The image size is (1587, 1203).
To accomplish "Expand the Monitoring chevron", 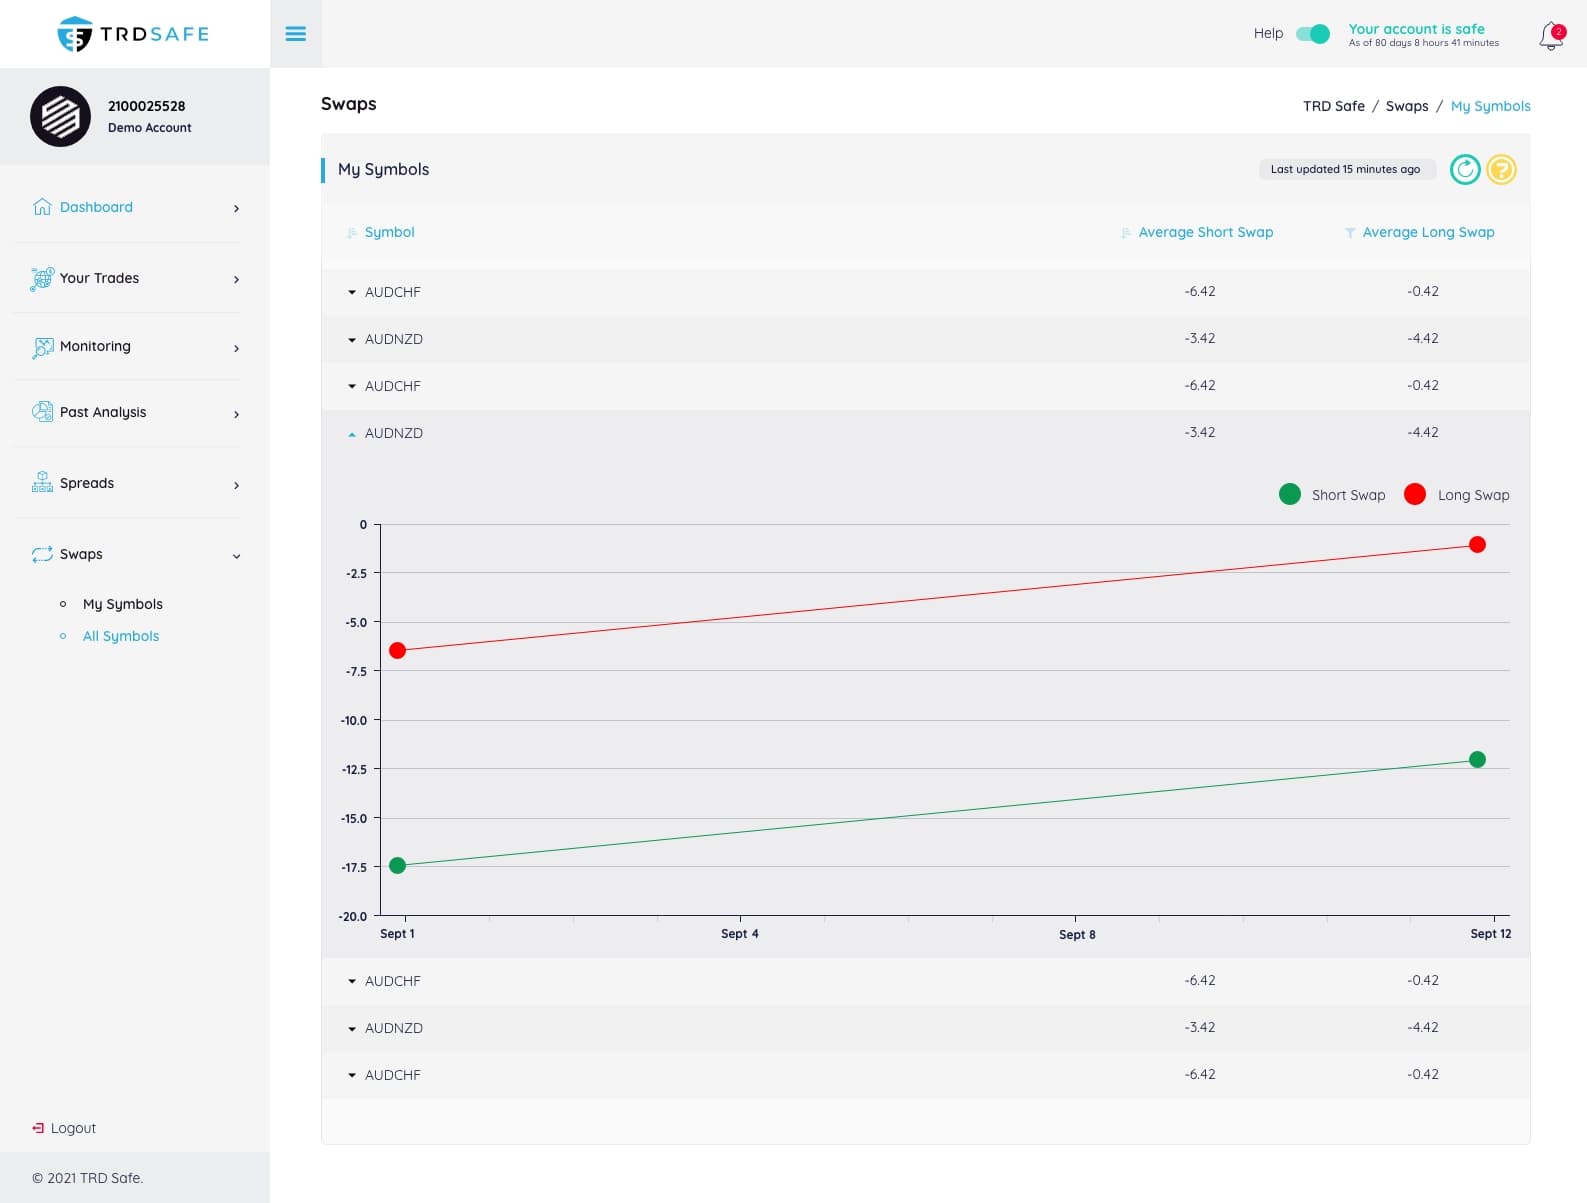I will click(x=236, y=348).
